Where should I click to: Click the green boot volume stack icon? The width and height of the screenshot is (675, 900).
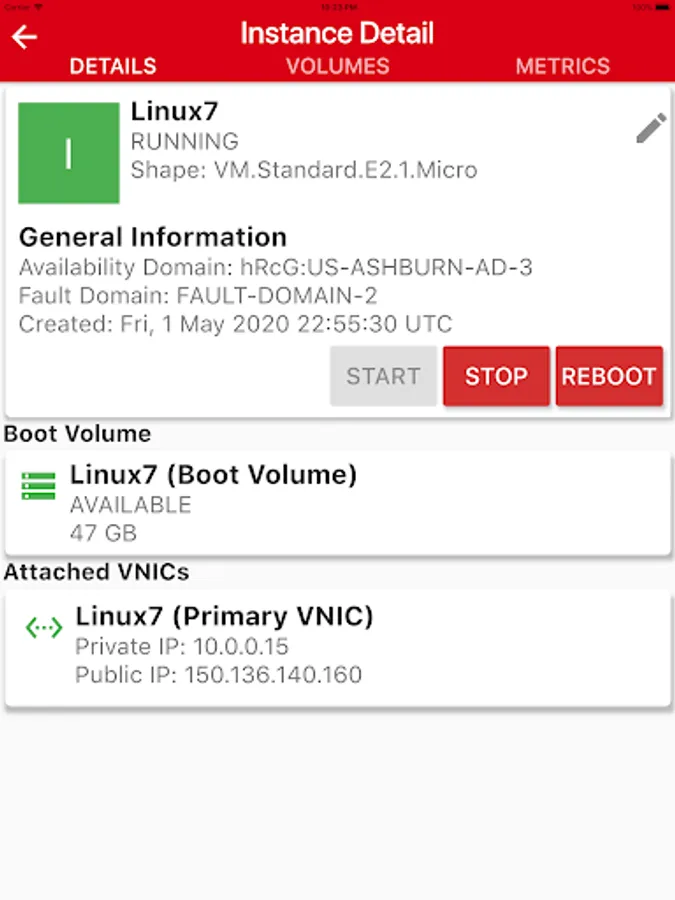point(39,487)
